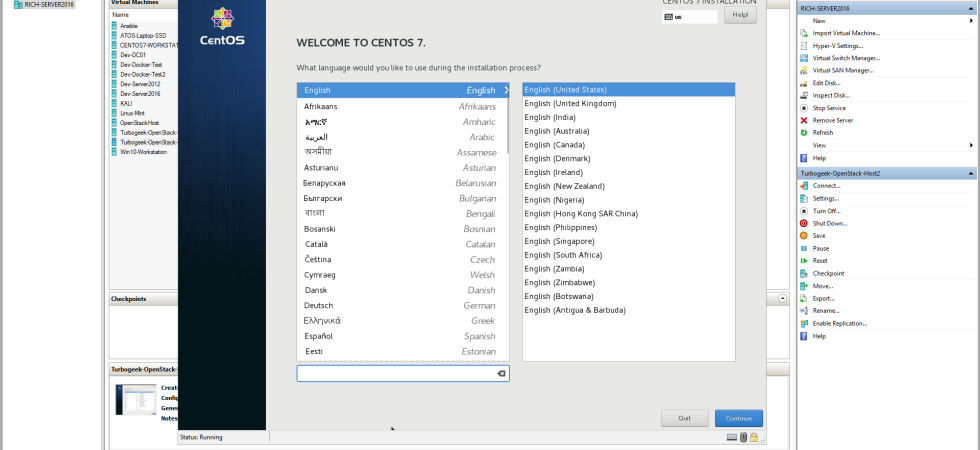Image resolution: width=980 pixels, height=450 pixels.
Task: Click Continue in CentOS installer
Action: point(739,418)
